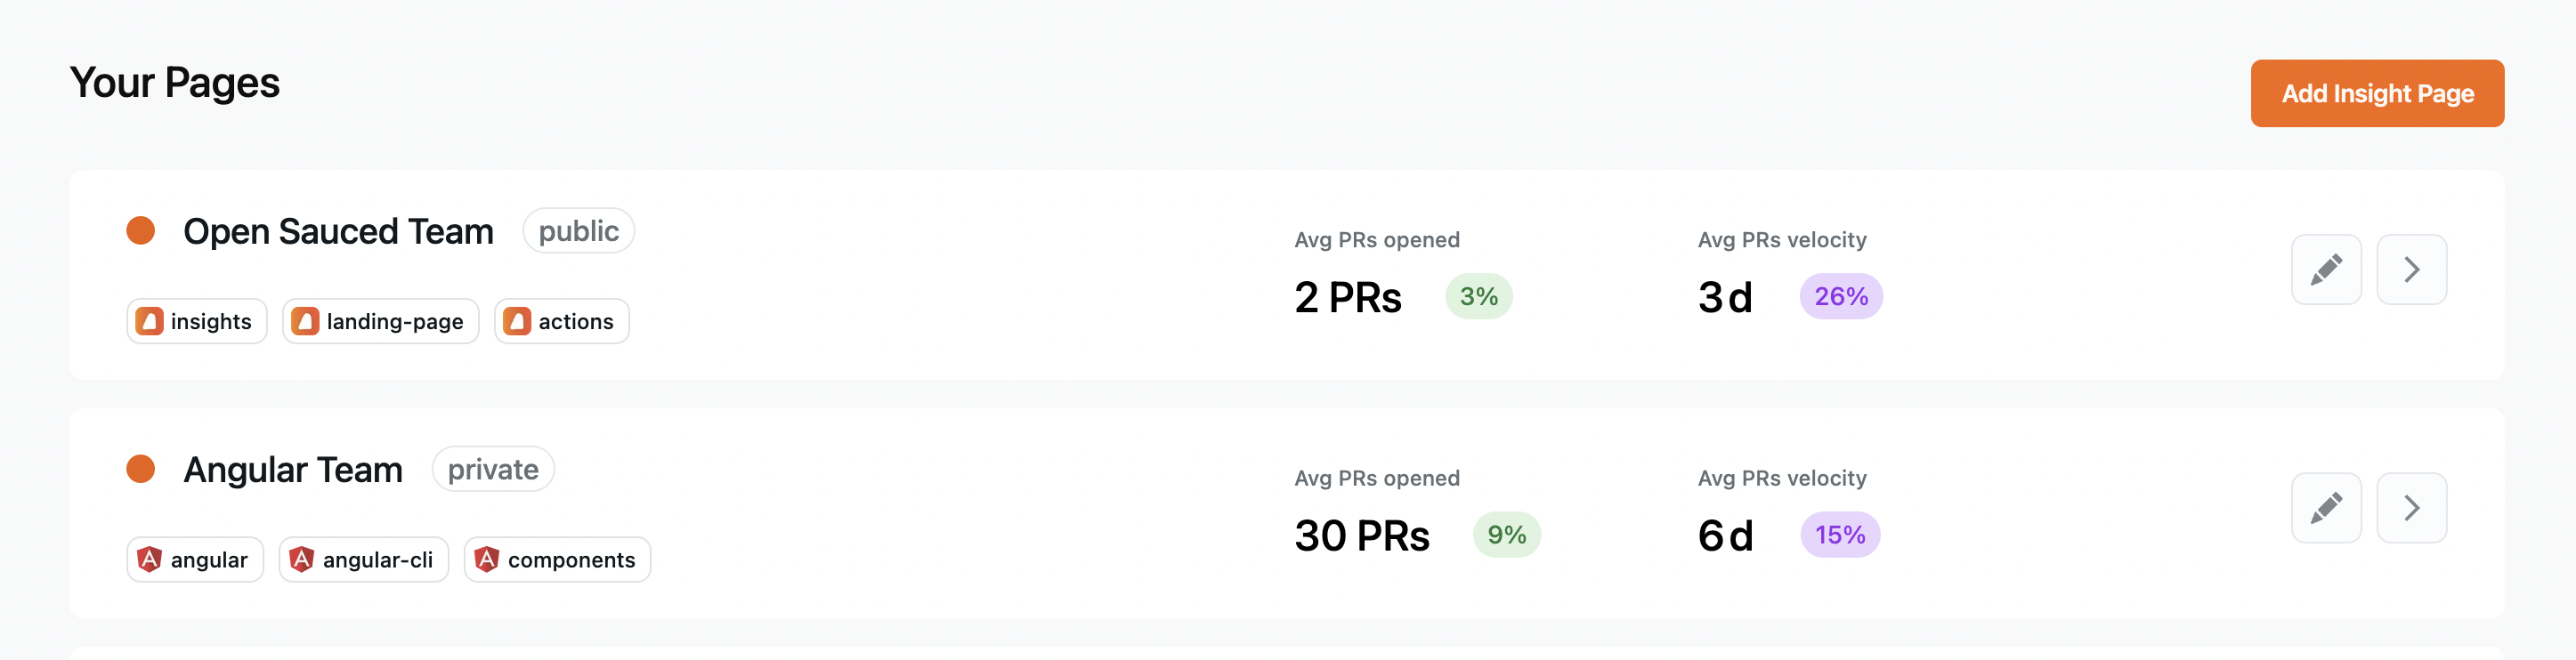Click the OpenSauced icon on the actions tag

(518, 321)
